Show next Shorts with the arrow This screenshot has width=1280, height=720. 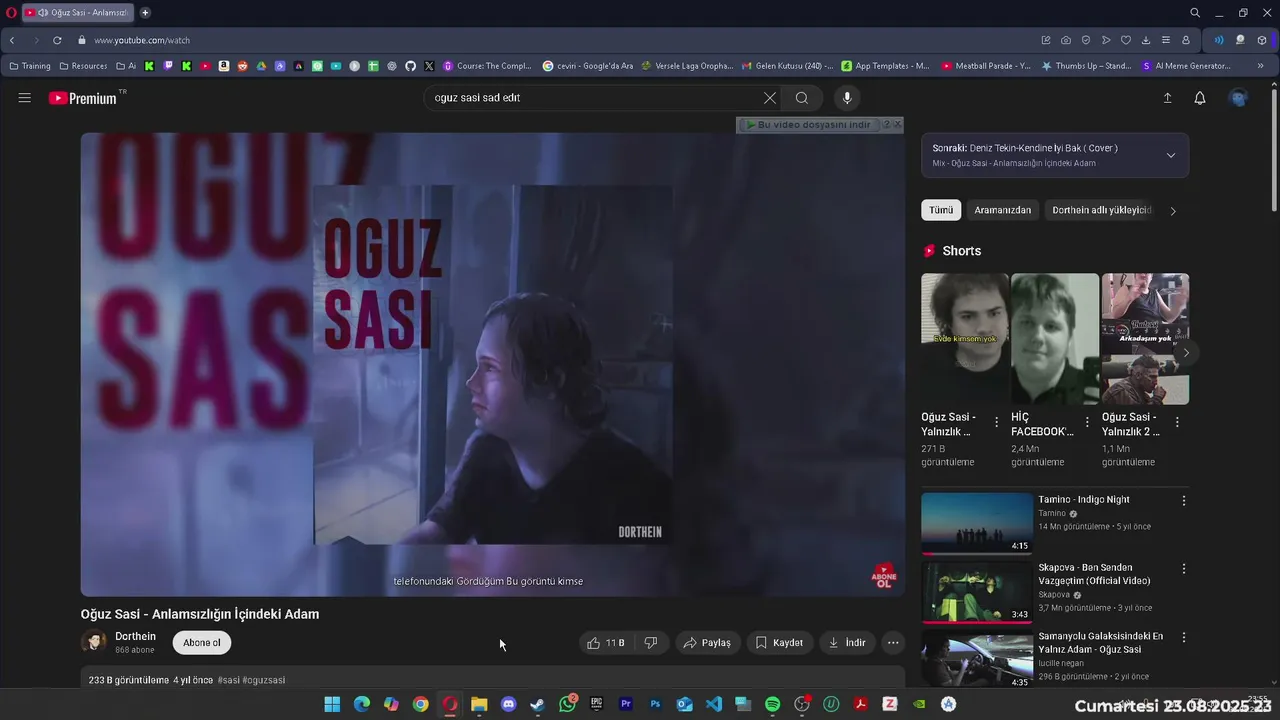click(x=1186, y=353)
